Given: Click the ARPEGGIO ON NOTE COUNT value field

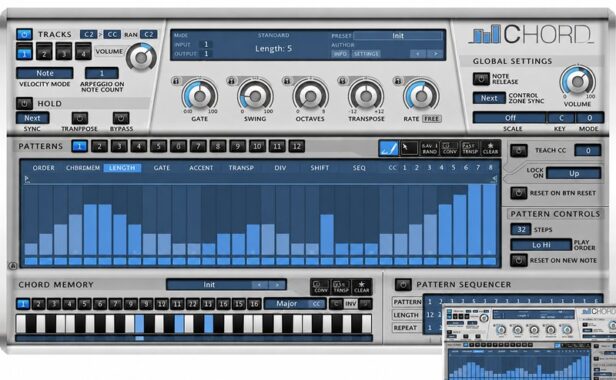Looking at the screenshot, I should [102, 73].
